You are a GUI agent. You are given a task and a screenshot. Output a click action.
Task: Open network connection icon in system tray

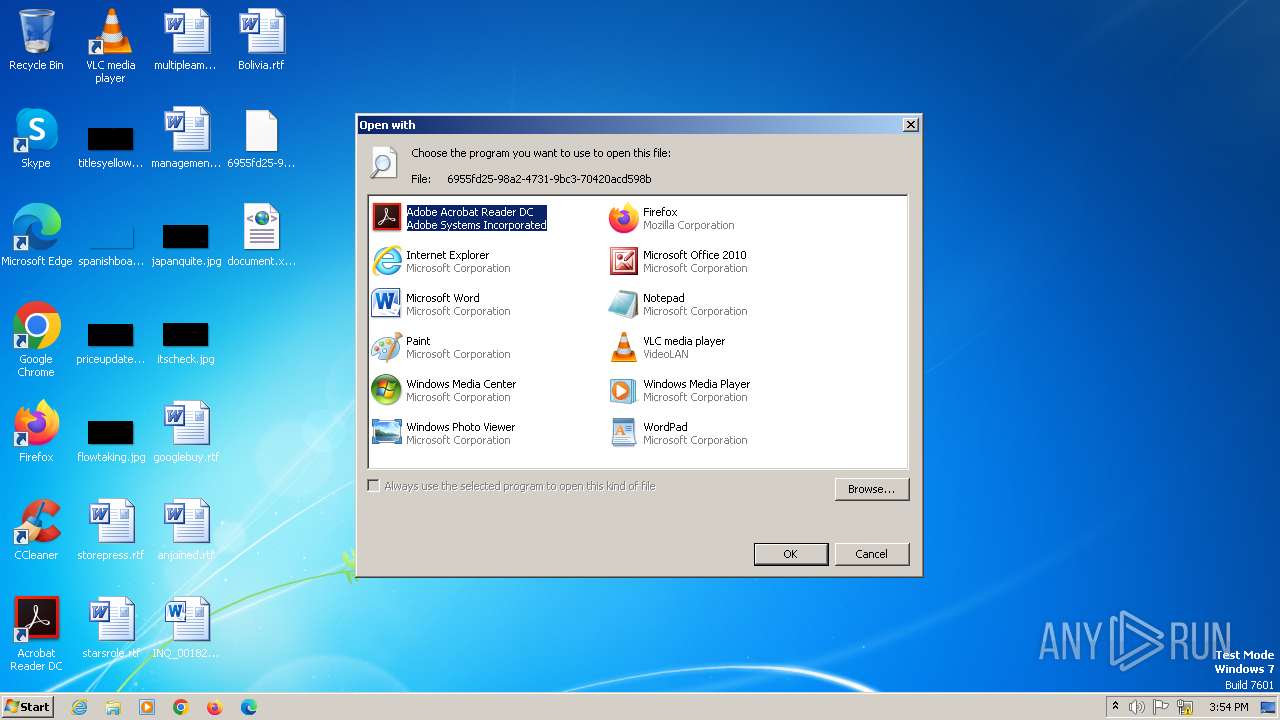[1185, 707]
